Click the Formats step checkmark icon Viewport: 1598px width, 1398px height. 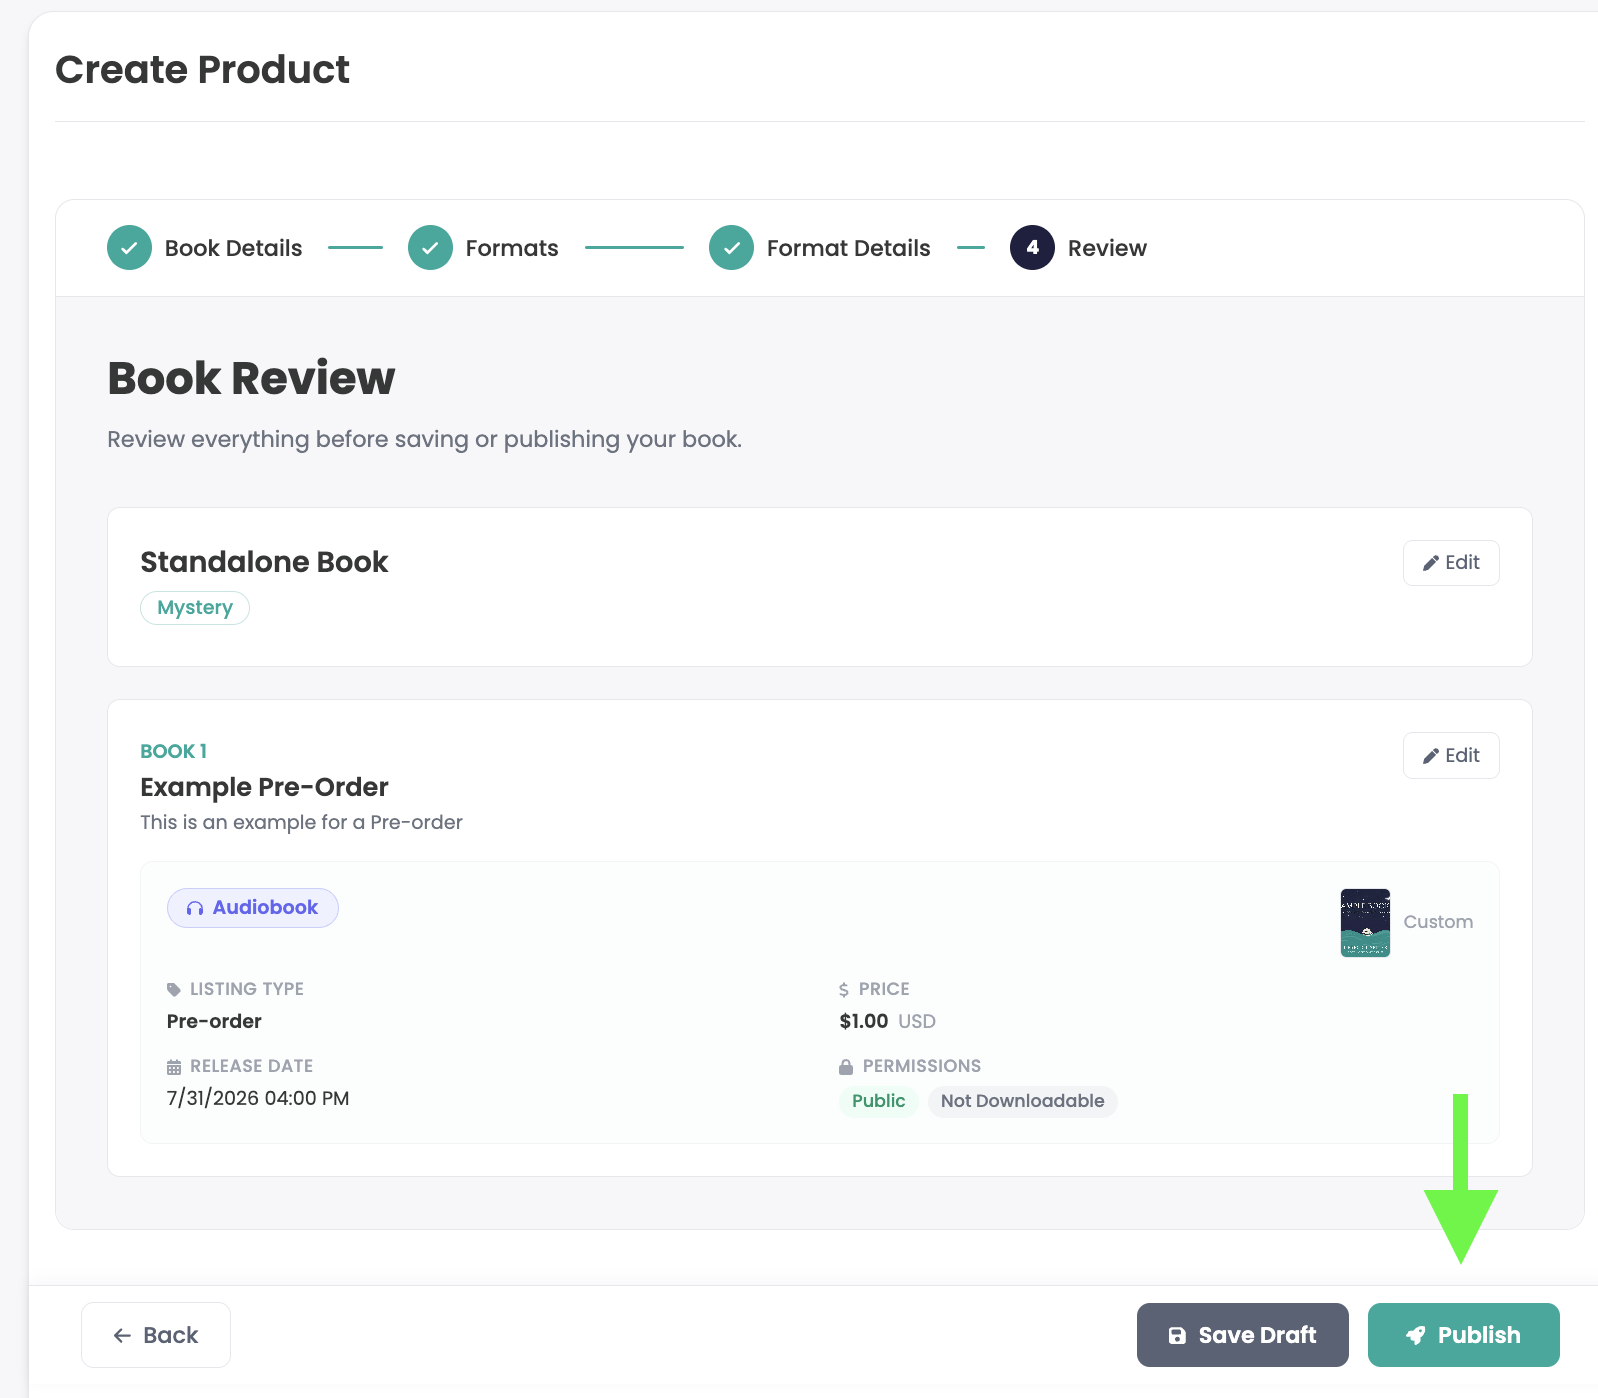tap(430, 248)
